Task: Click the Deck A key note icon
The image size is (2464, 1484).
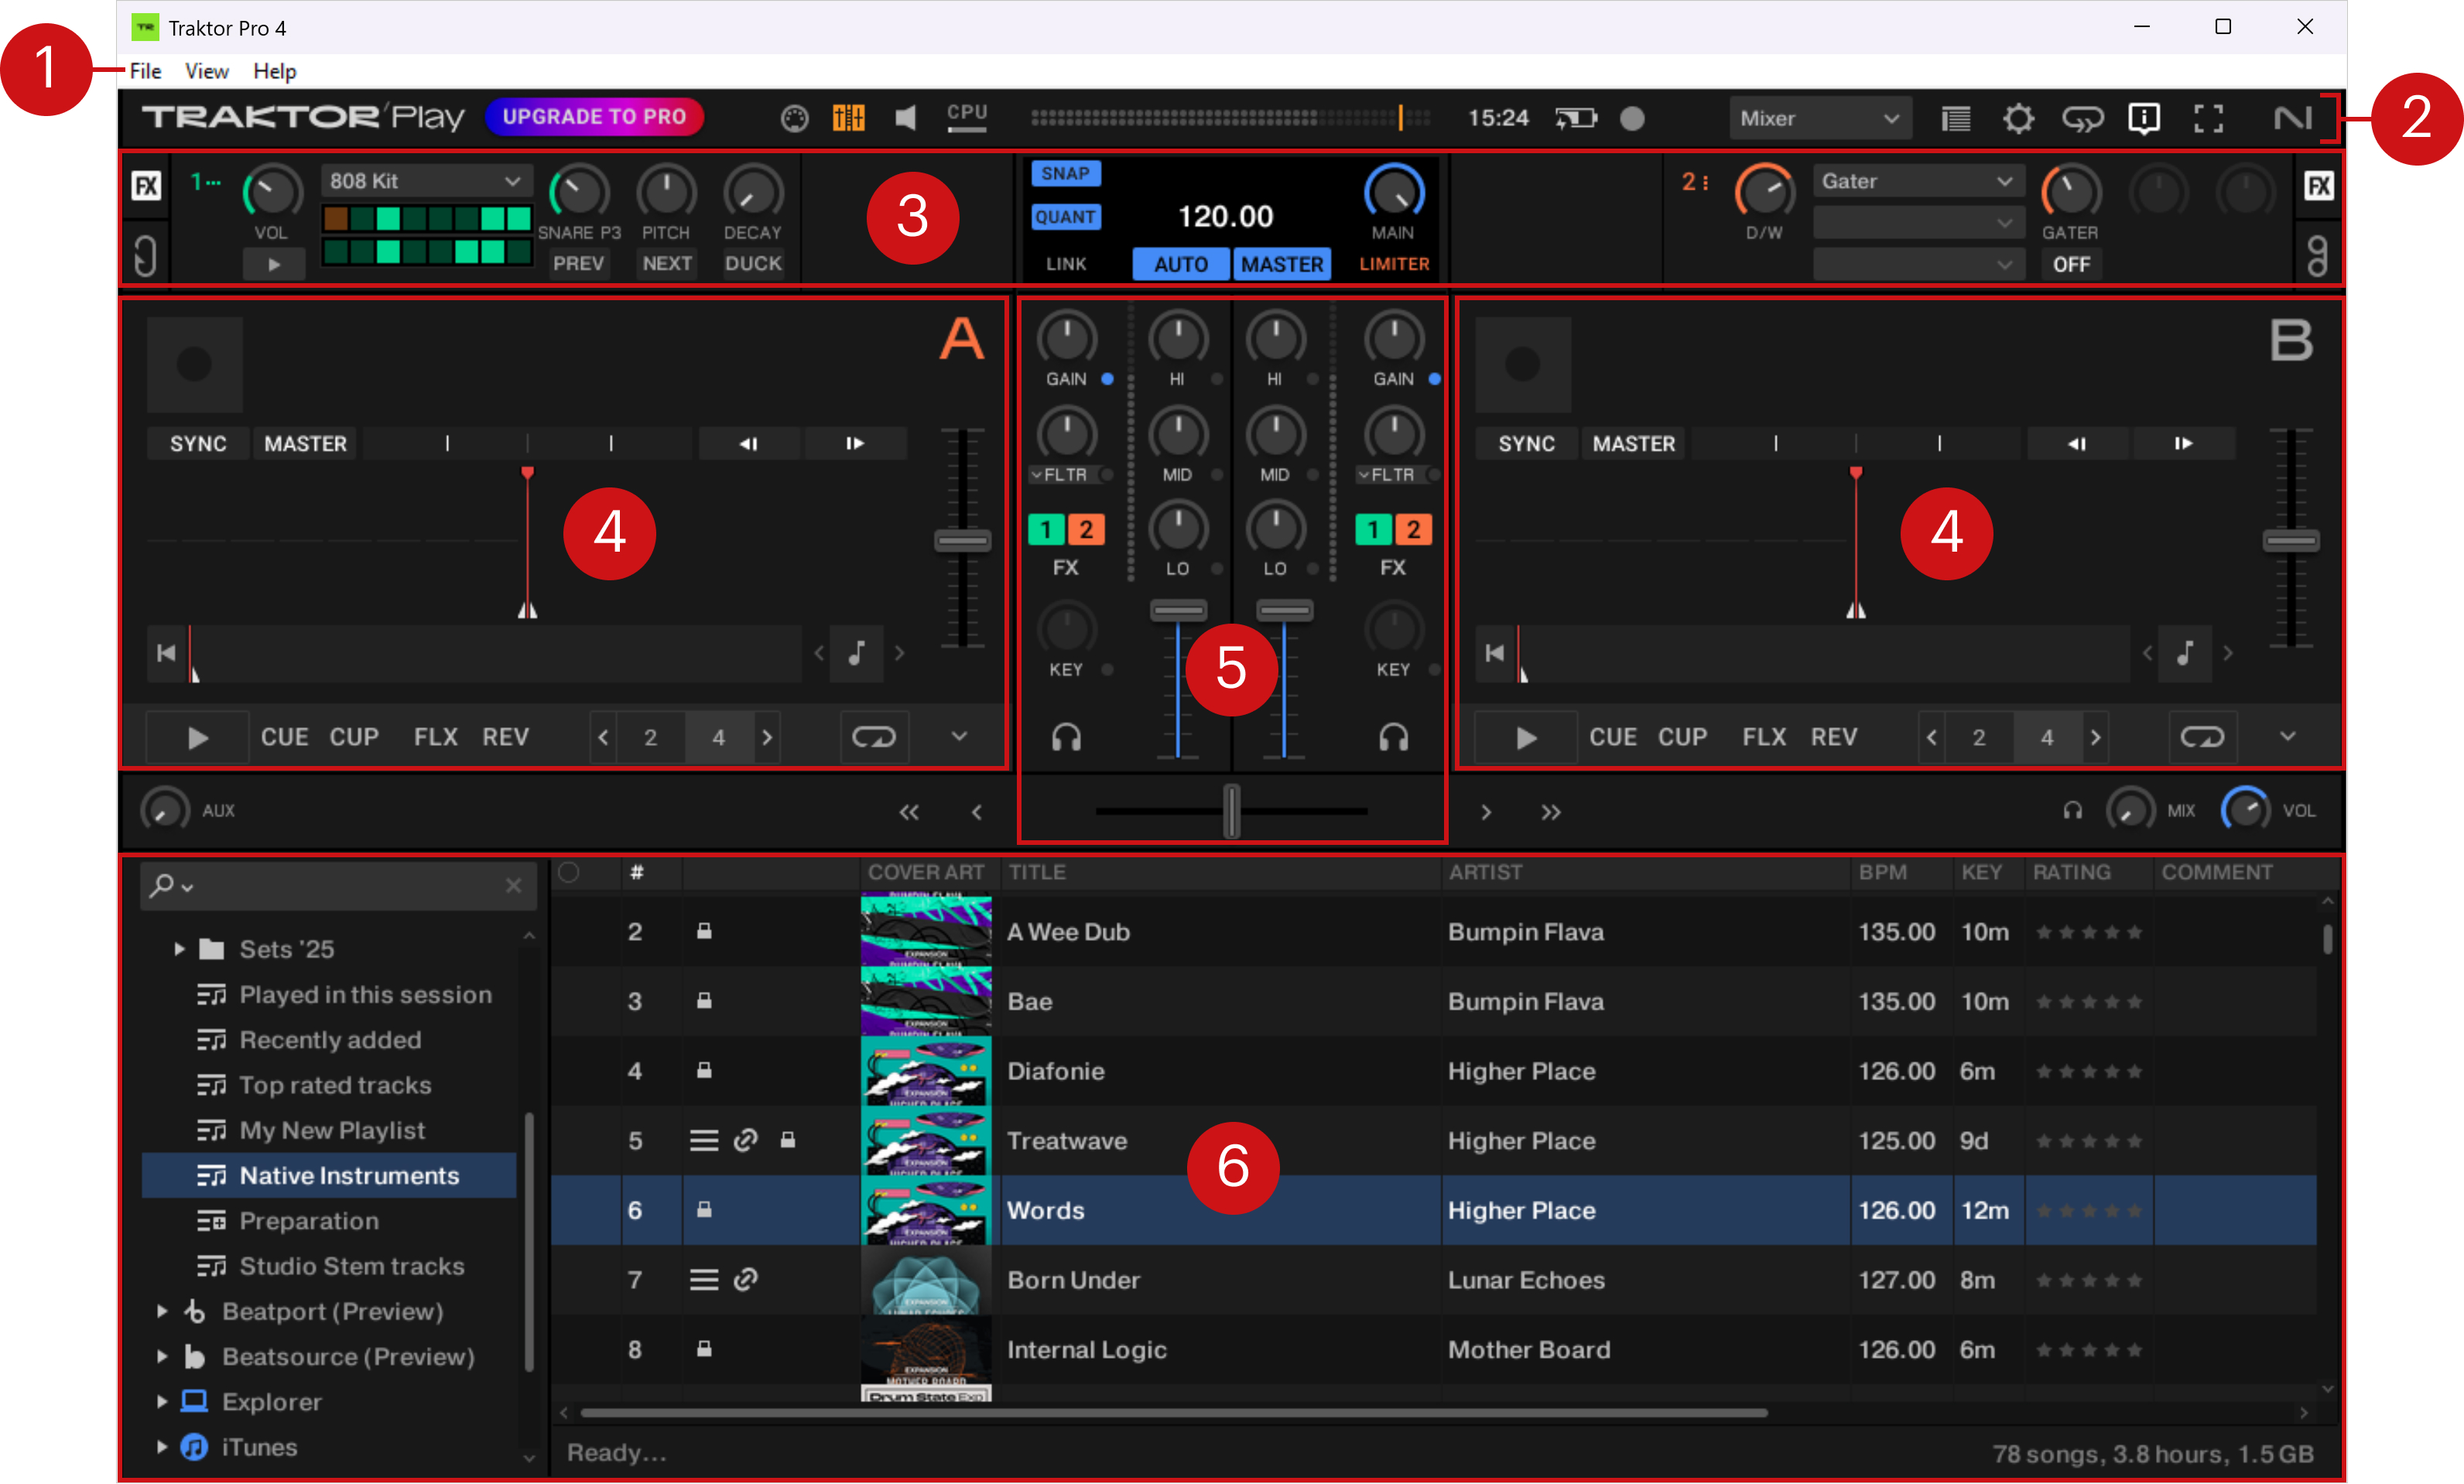Action: (x=857, y=653)
